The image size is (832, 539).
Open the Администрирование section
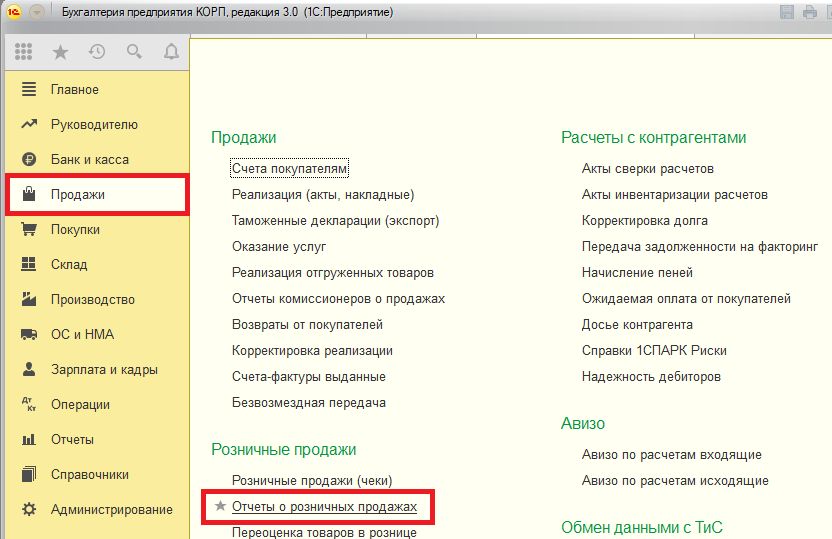112,510
